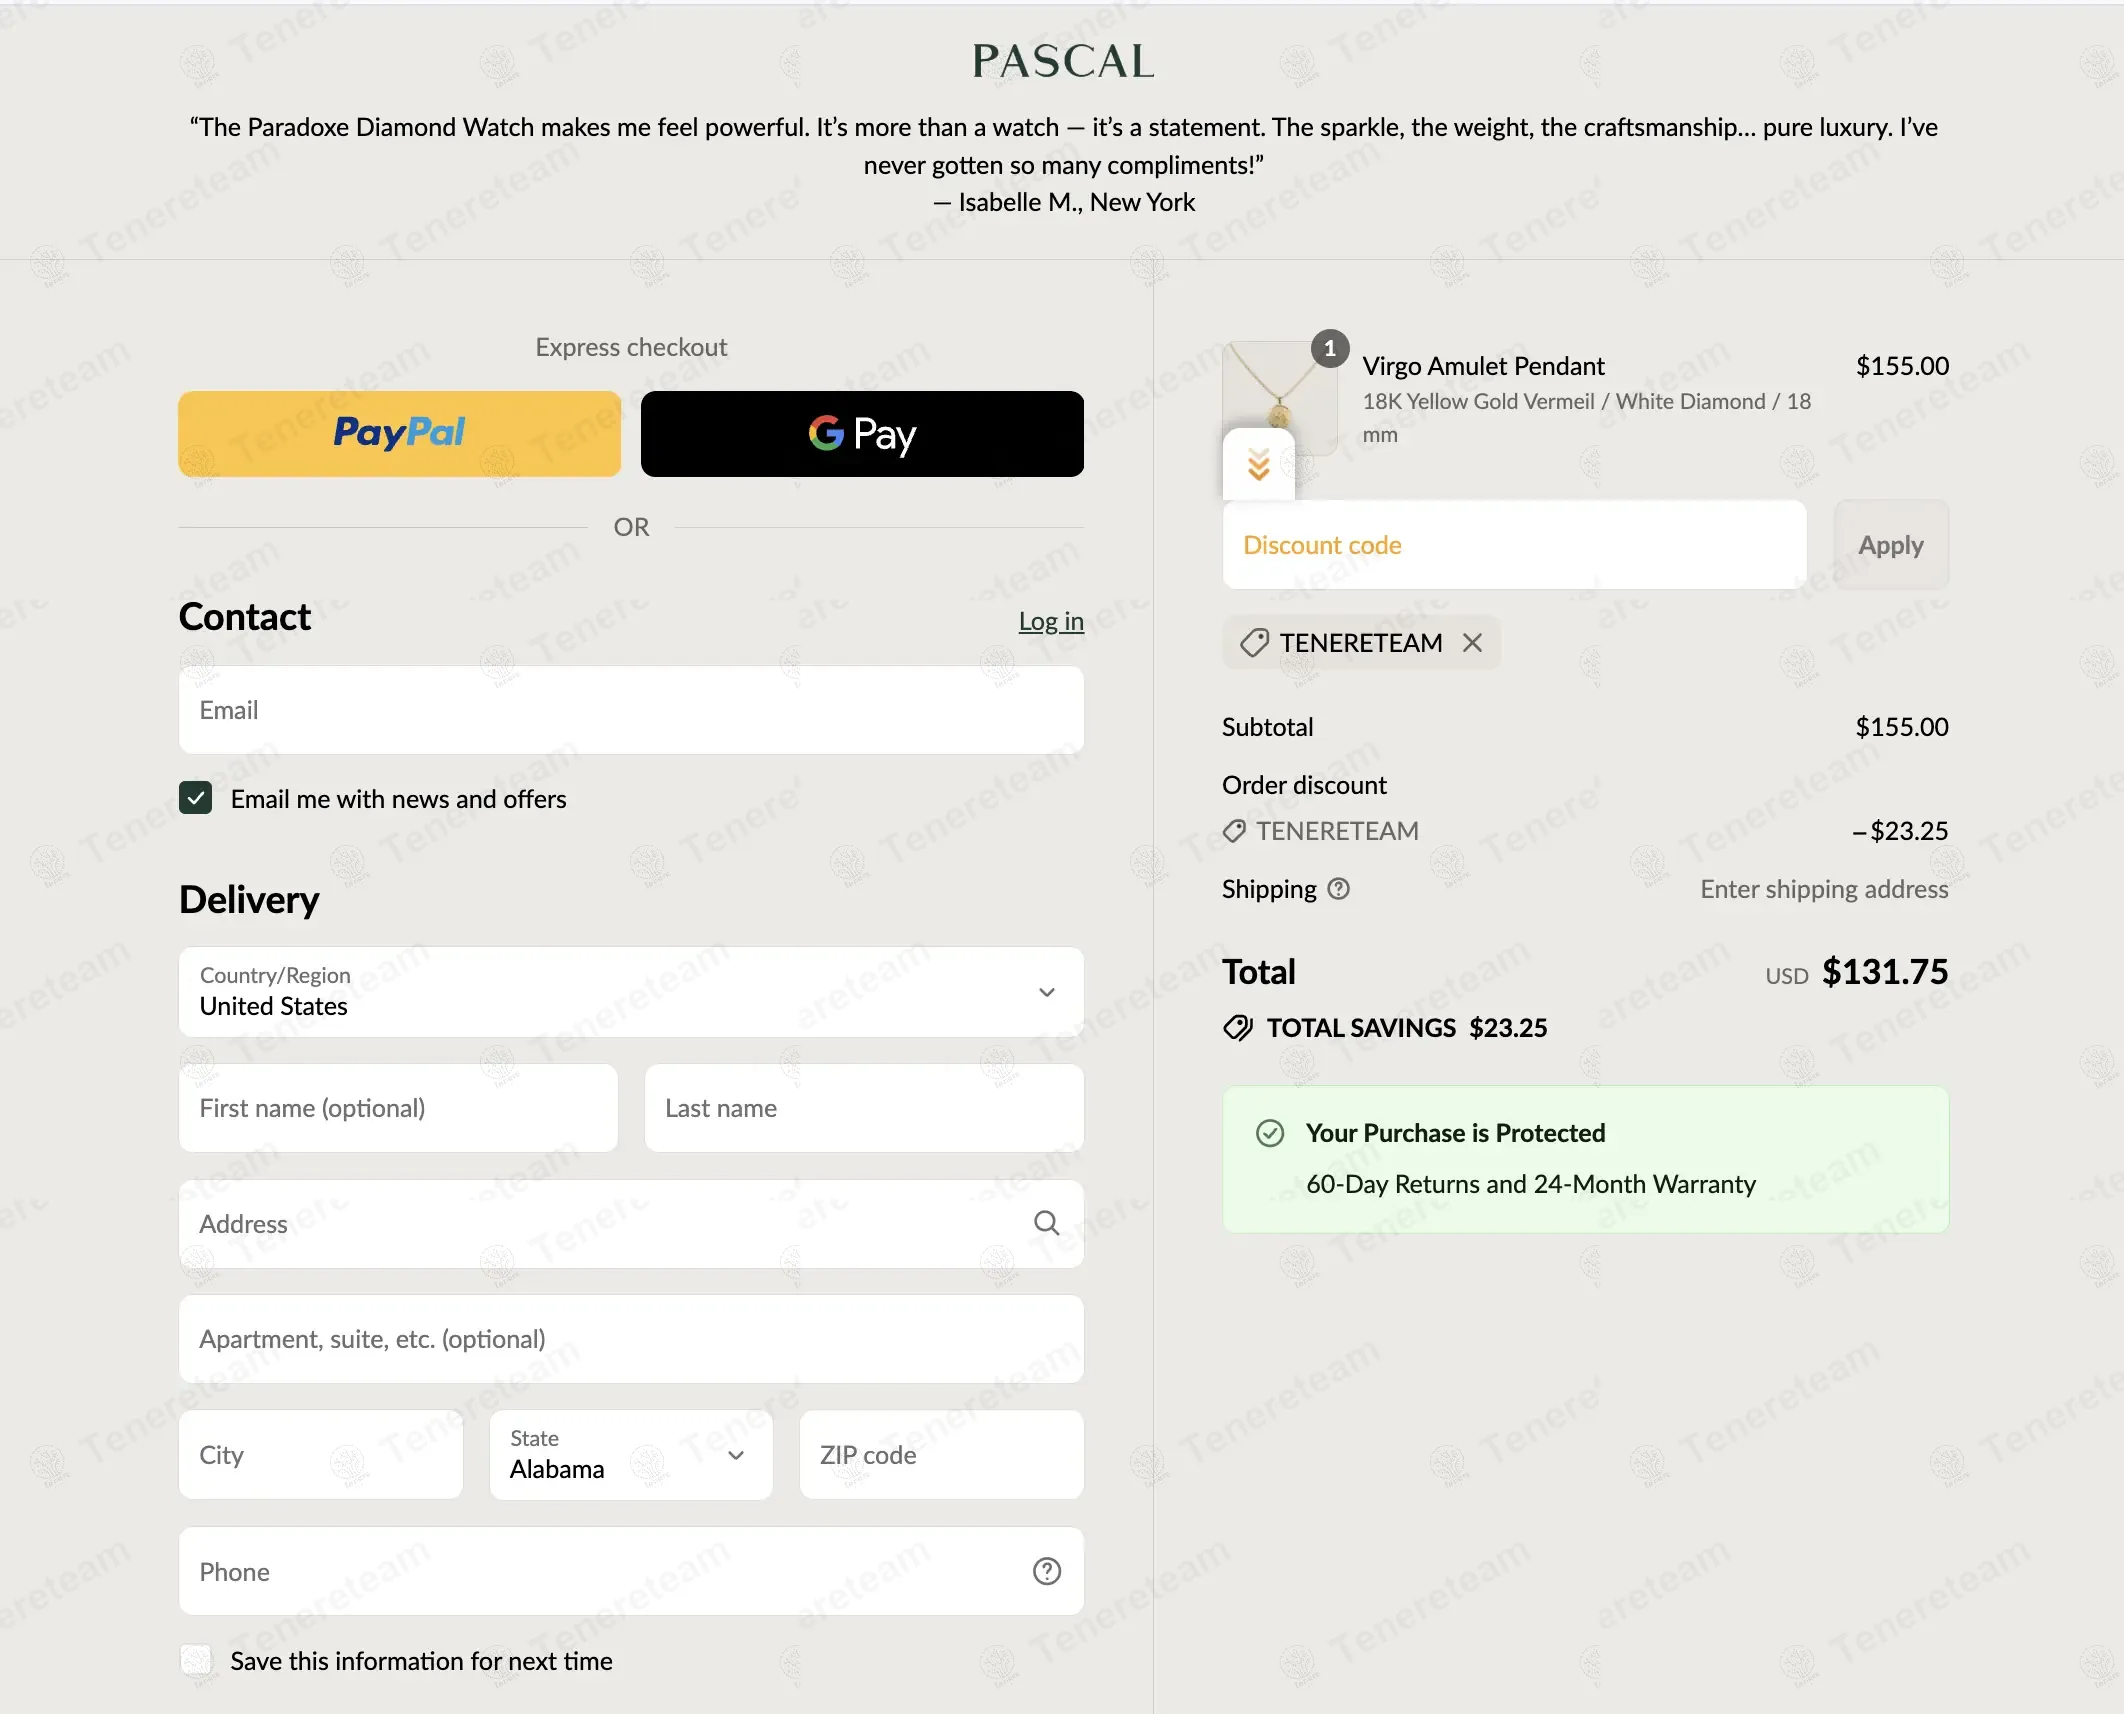
Task: Check Save this information for next time
Action: click(x=196, y=1660)
